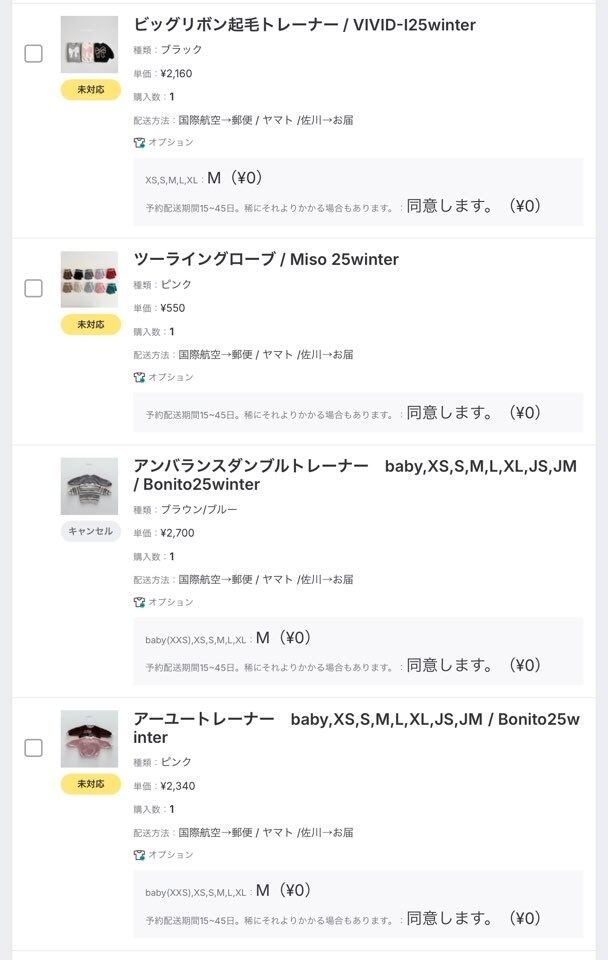608x960 pixels.
Task: Click the キャンセル badge on アンバランスダンブルトレーナー
Action: pos(91,532)
